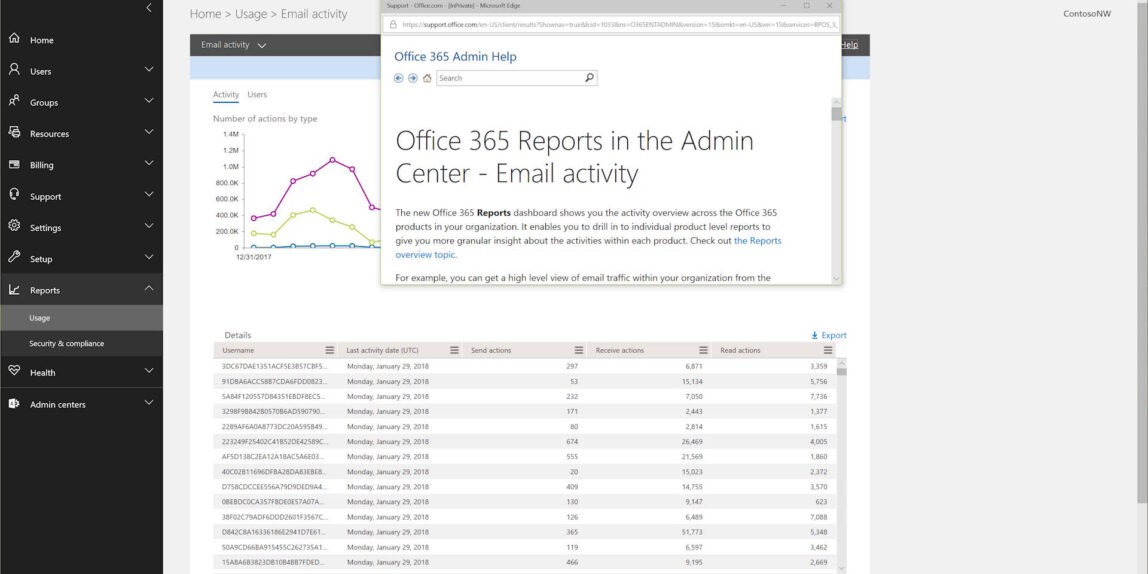Open Send actions column menu icon
This screenshot has width=1148, height=574.
tap(578, 350)
